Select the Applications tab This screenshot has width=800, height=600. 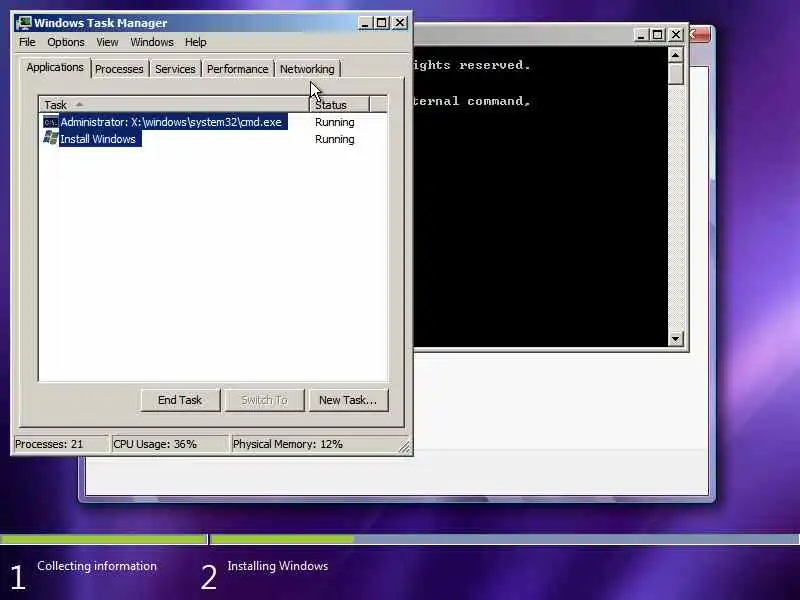pyautogui.click(x=55, y=67)
